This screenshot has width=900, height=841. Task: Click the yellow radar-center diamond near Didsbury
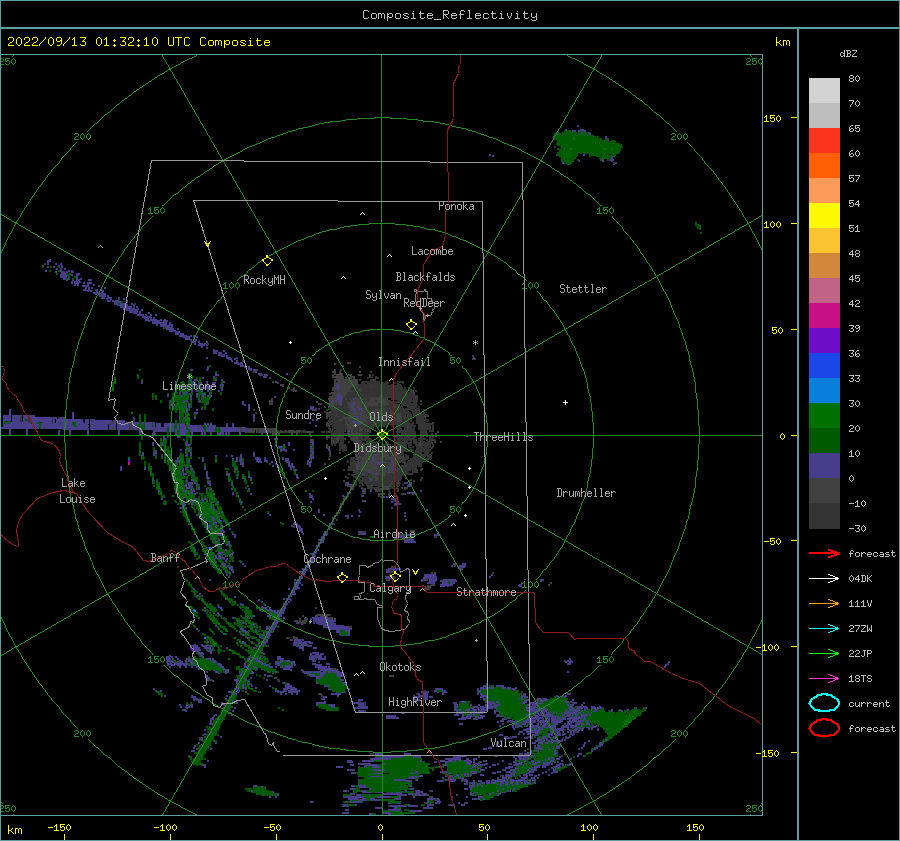click(382, 435)
